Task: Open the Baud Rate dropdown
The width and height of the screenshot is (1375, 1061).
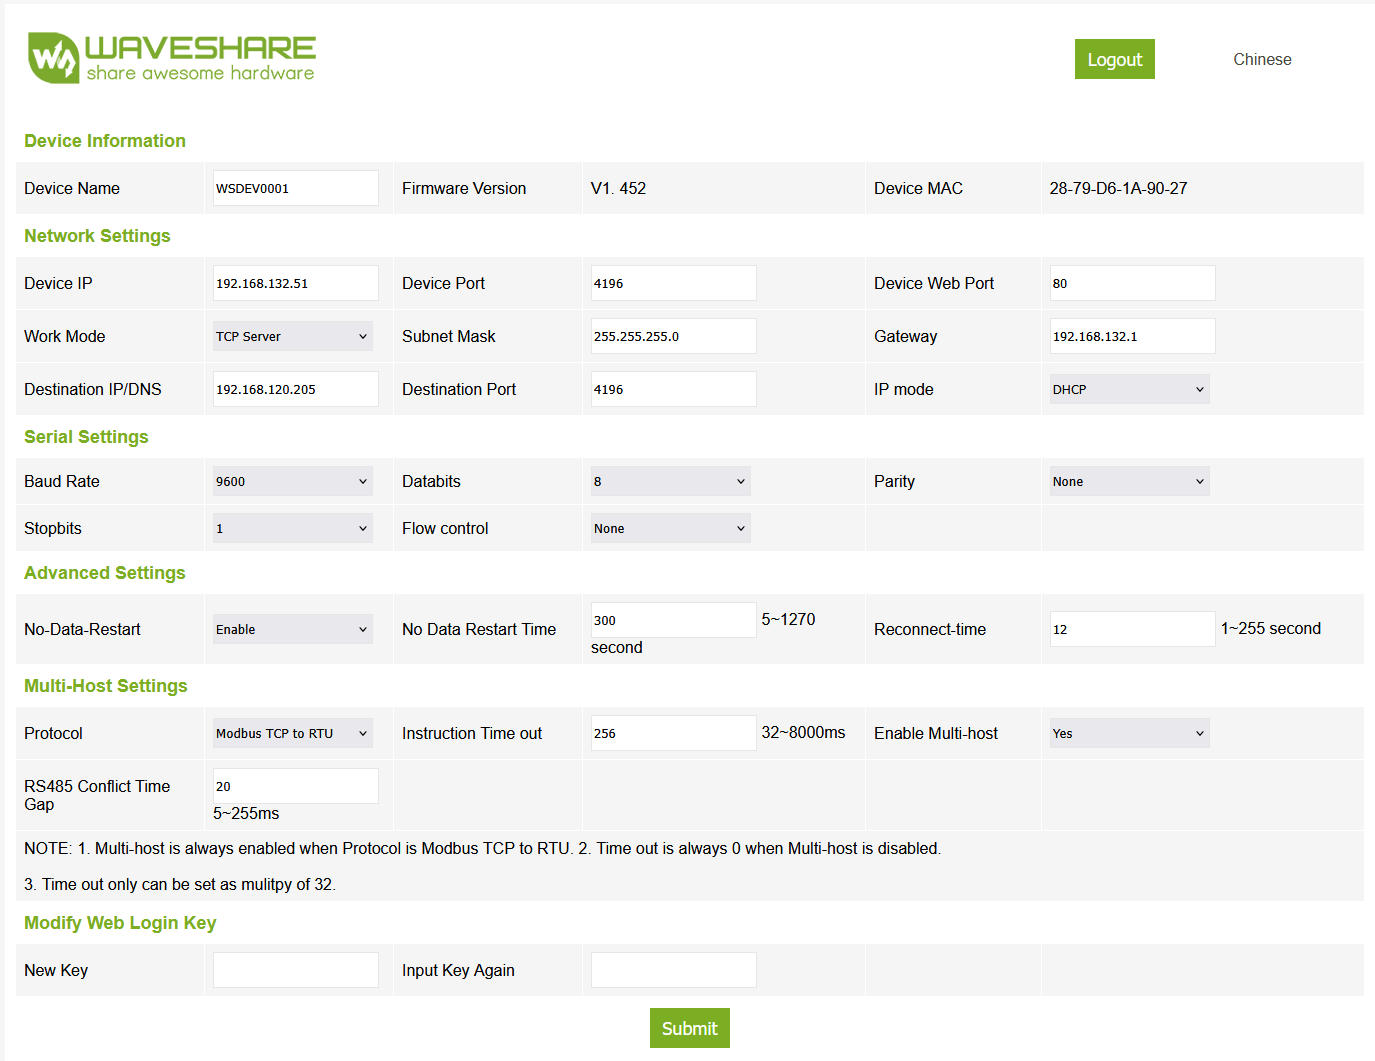Action: tap(292, 481)
